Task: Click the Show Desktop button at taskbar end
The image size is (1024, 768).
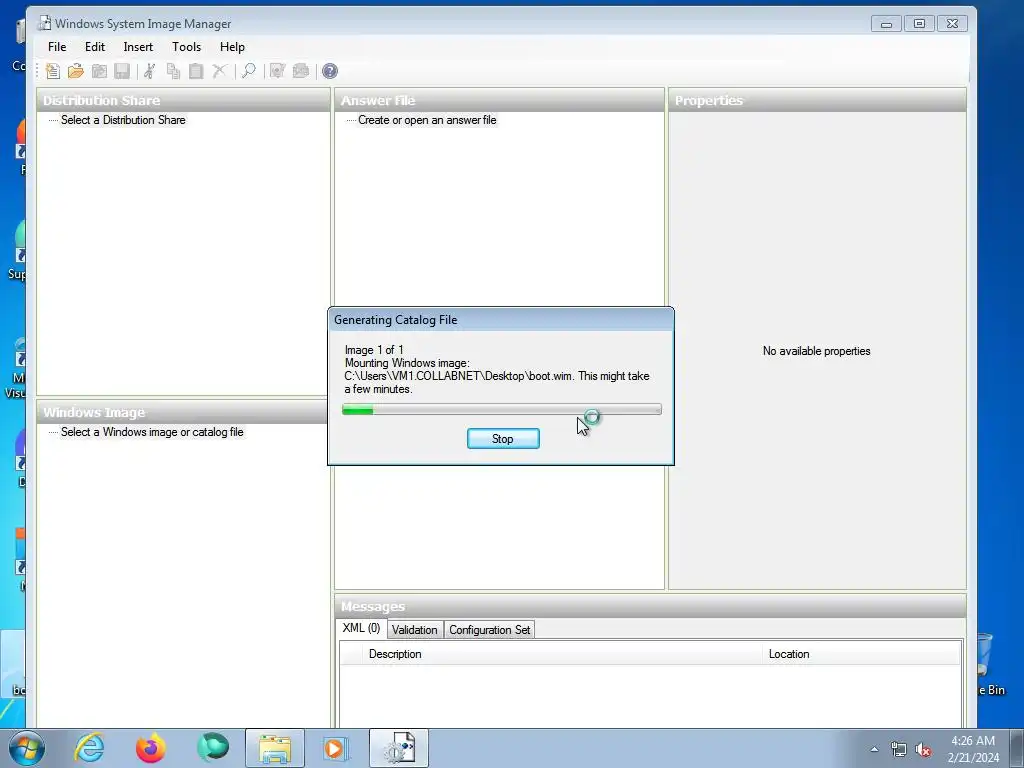Action: click(x=1017, y=748)
